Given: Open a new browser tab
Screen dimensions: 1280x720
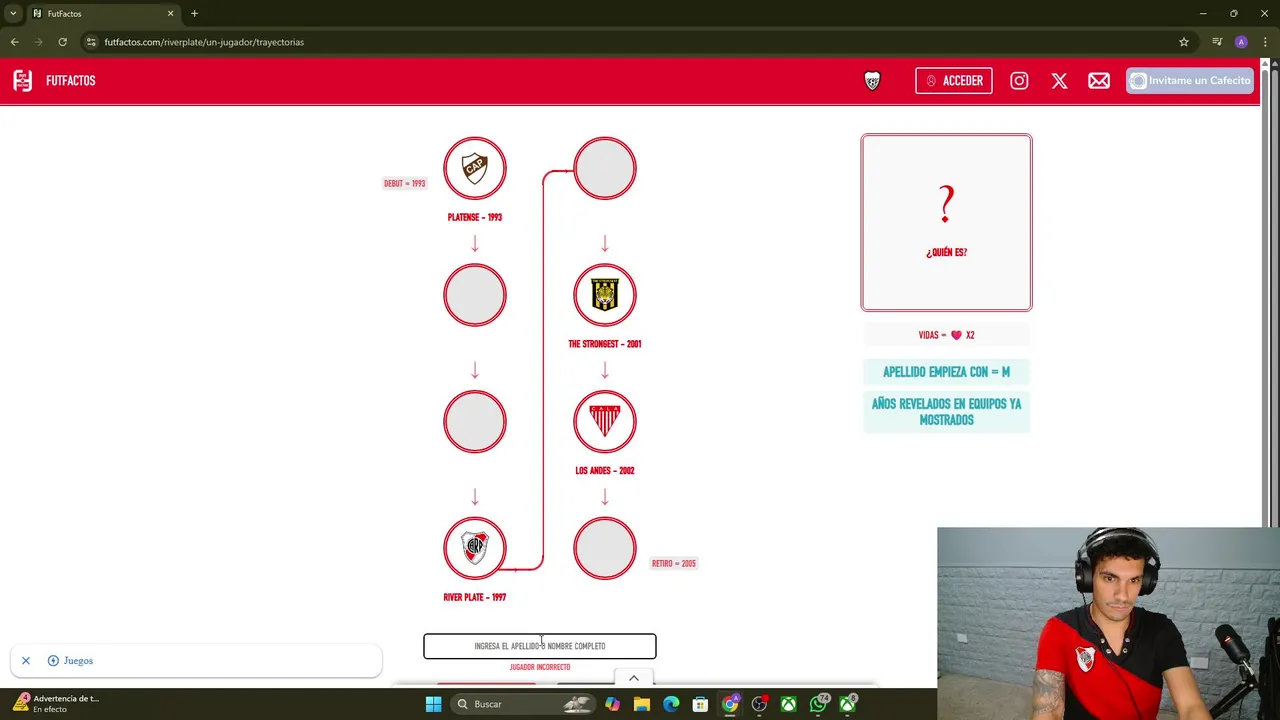Looking at the screenshot, I should (194, 14).
